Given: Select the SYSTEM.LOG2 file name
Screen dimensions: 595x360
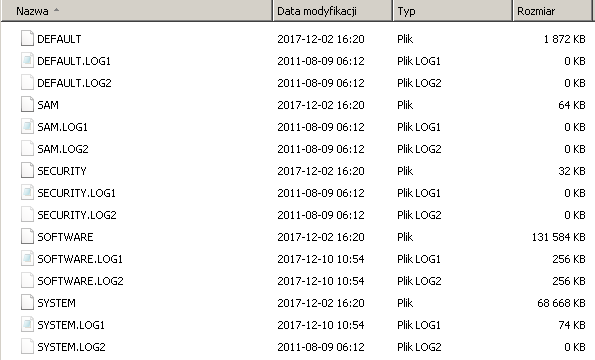Looking at the screenshot, I should point(71,347).
